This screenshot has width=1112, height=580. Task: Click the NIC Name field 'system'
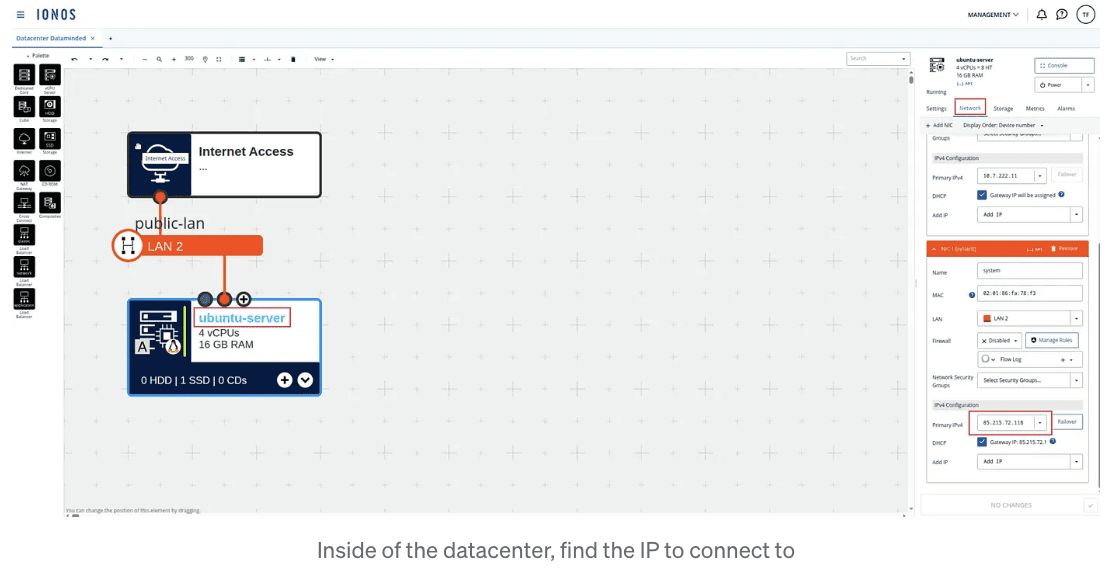(x=1030, y=270)
